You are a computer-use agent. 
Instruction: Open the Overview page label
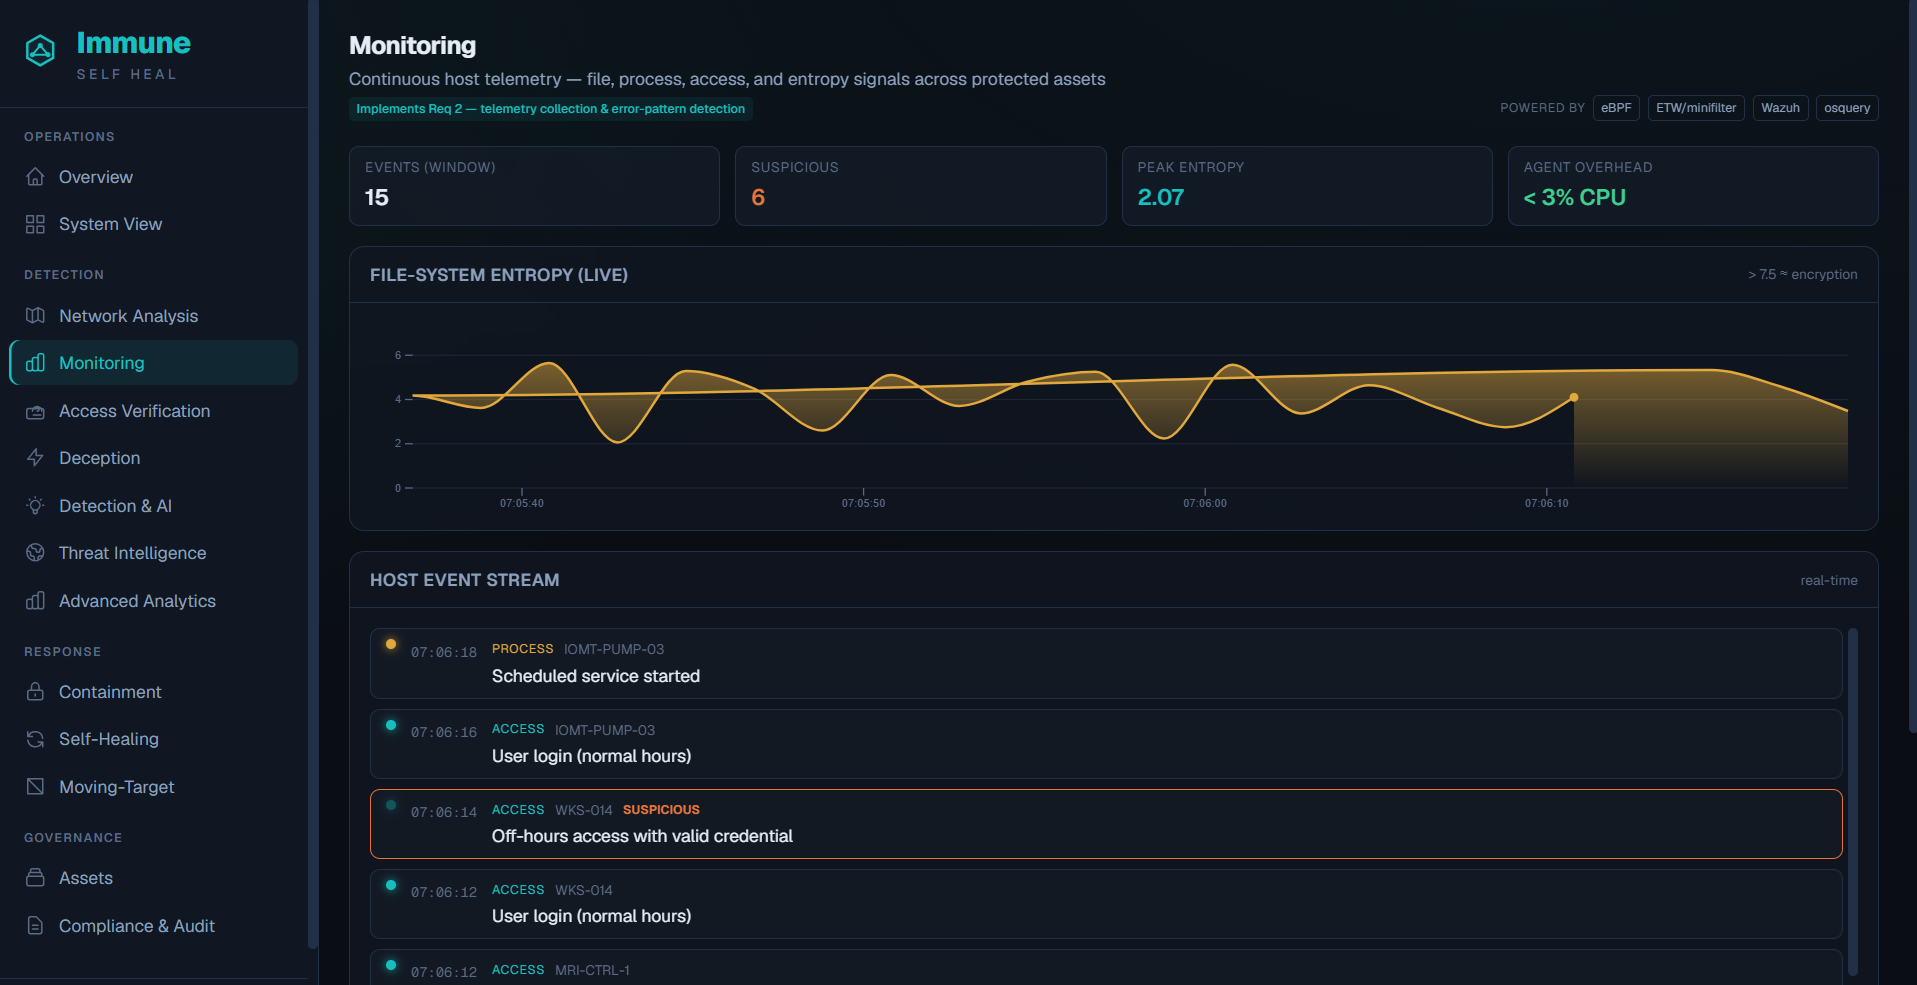tap(96, 177)
